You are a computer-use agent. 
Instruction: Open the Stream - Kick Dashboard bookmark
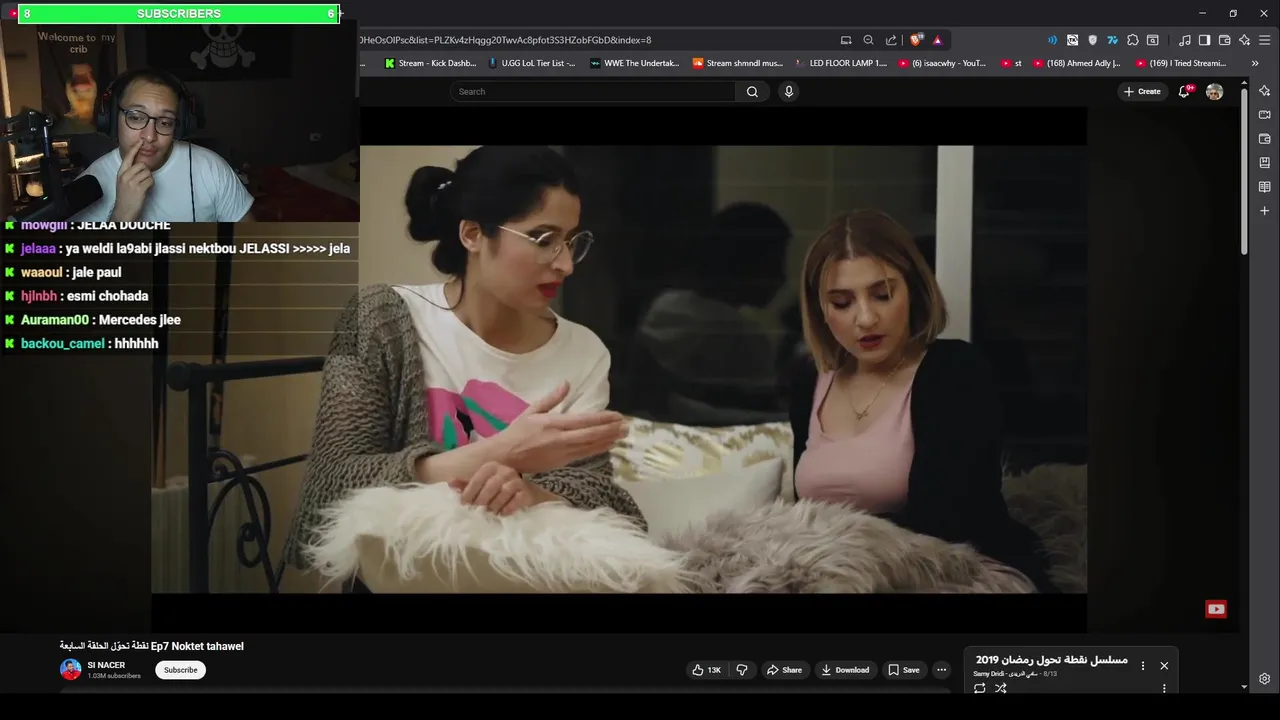(431, 63)
